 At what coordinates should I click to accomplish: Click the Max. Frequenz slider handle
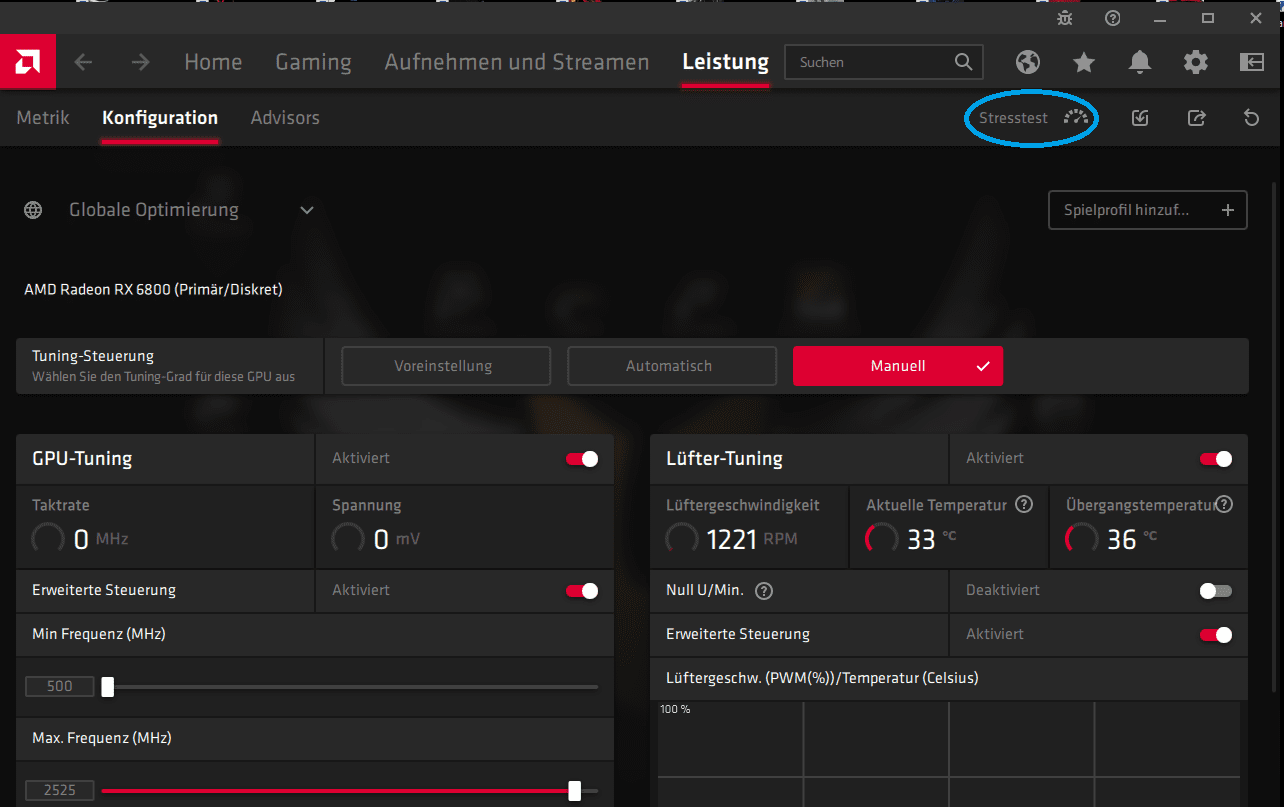[x=574, y=791]
